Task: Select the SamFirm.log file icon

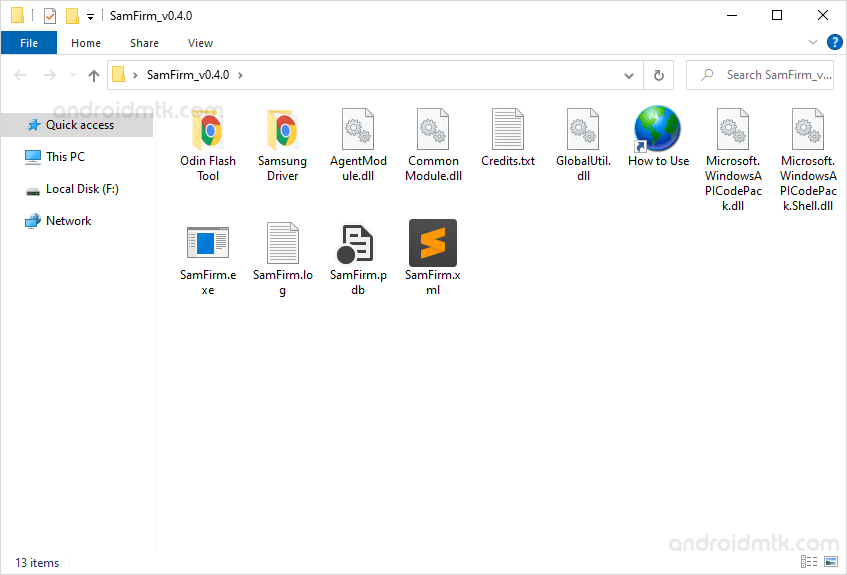Action: (283, 243)
